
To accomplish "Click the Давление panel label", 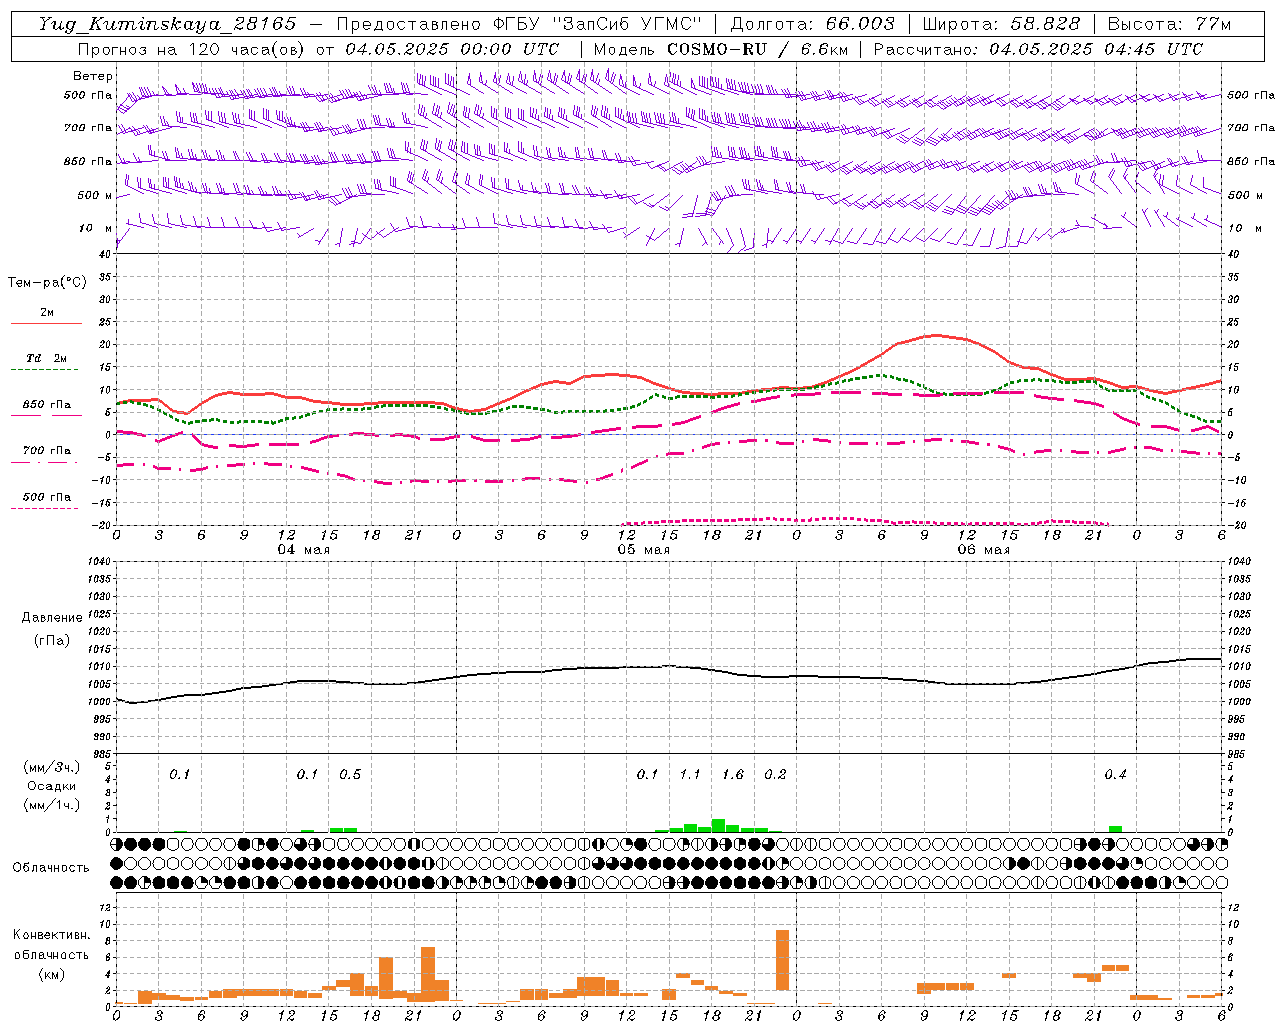I will 52,618.
